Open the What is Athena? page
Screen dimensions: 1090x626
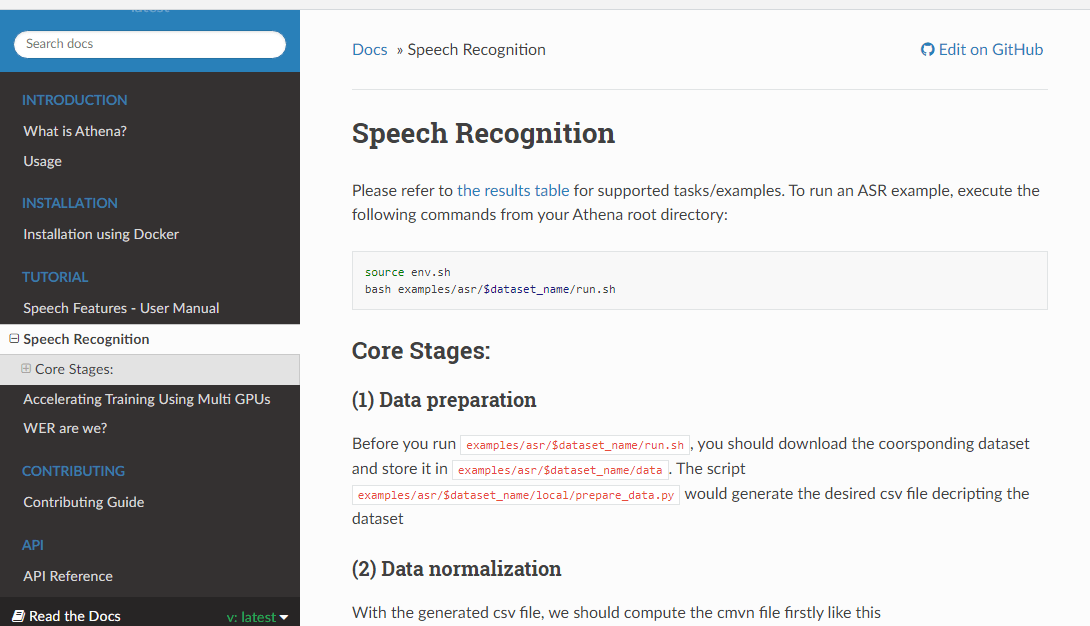[x=75, y=131]
